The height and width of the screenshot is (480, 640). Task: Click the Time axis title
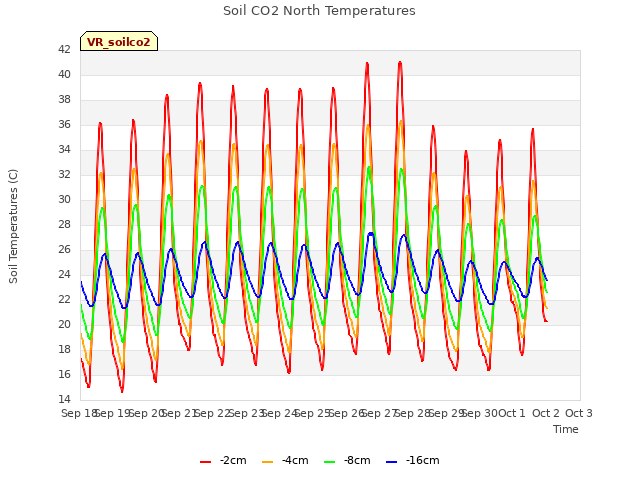point(566,429)
